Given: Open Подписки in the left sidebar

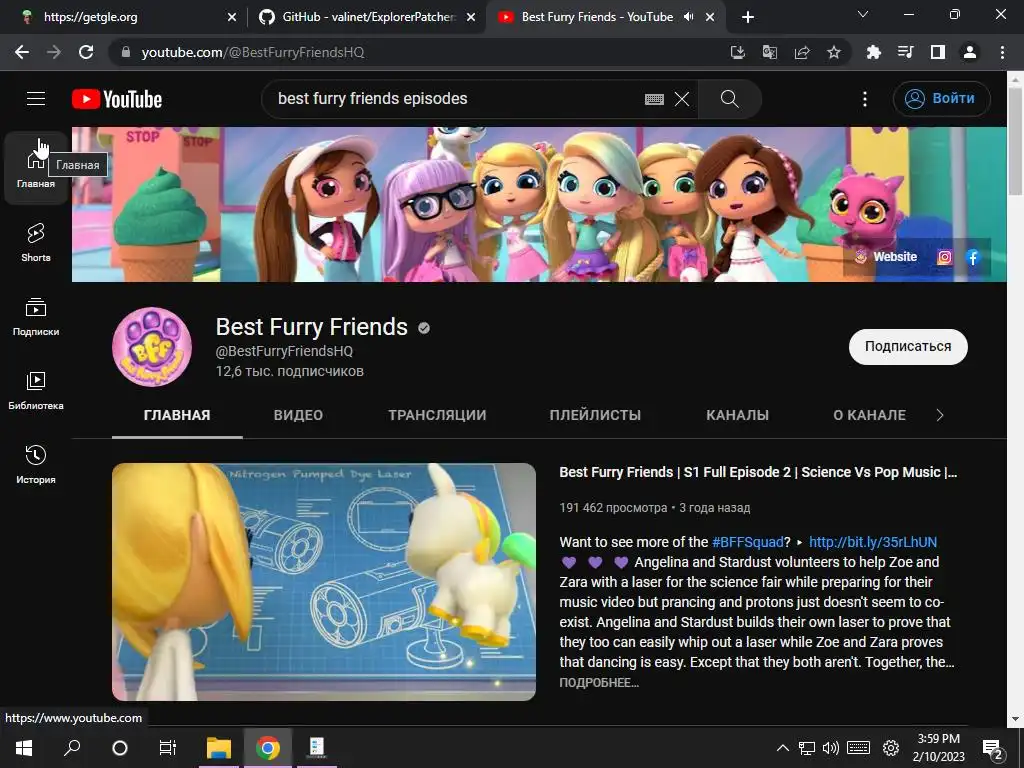Looking at the screenshot, I should [x=36, y=317].
